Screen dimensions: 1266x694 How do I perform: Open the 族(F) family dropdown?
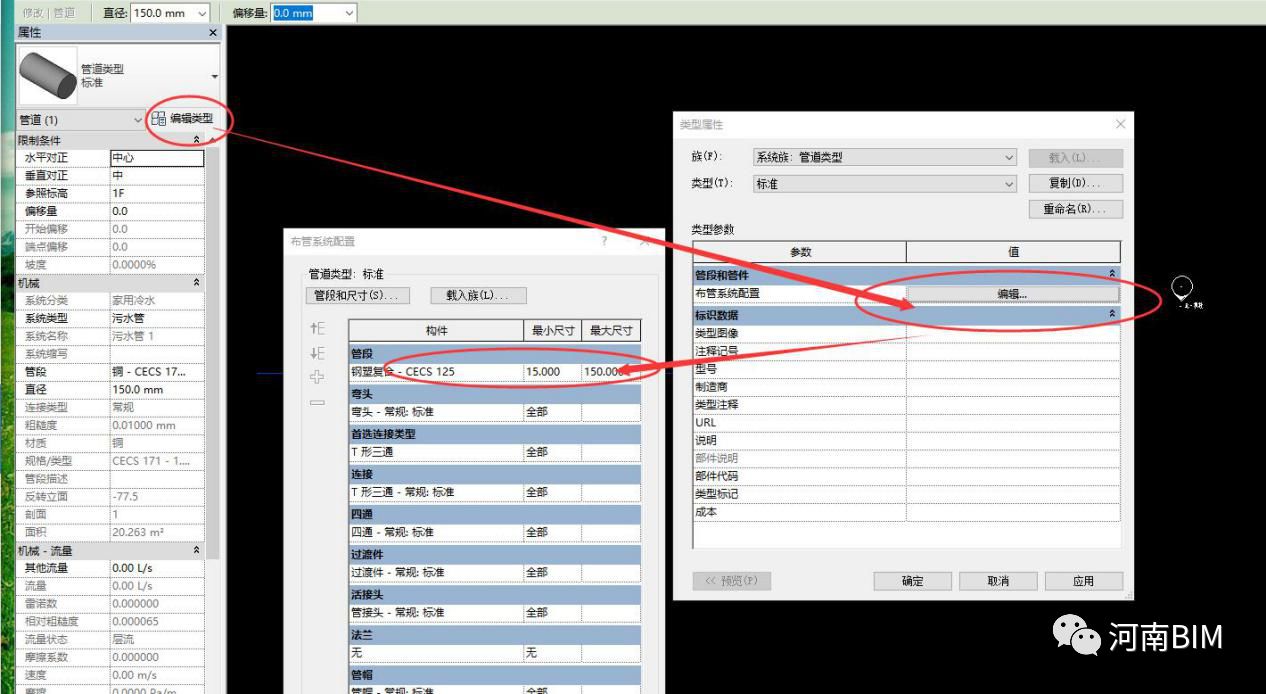point(1009,157)
